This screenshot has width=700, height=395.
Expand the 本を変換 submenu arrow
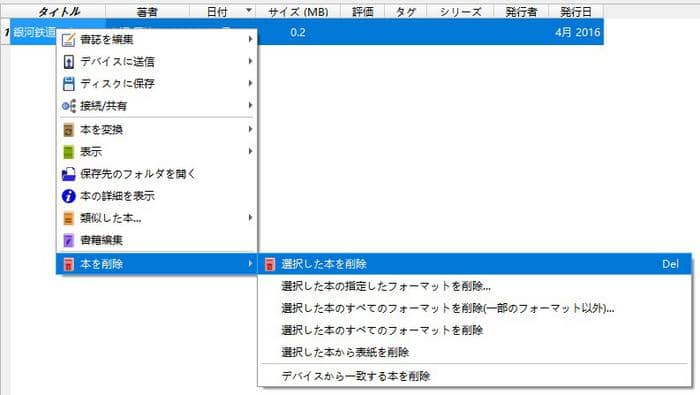pos(250,129)
